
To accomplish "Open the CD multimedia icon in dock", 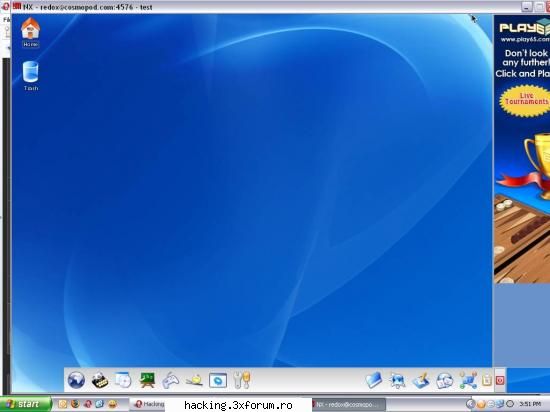I will pyautogui.click(x=123, y=380).
